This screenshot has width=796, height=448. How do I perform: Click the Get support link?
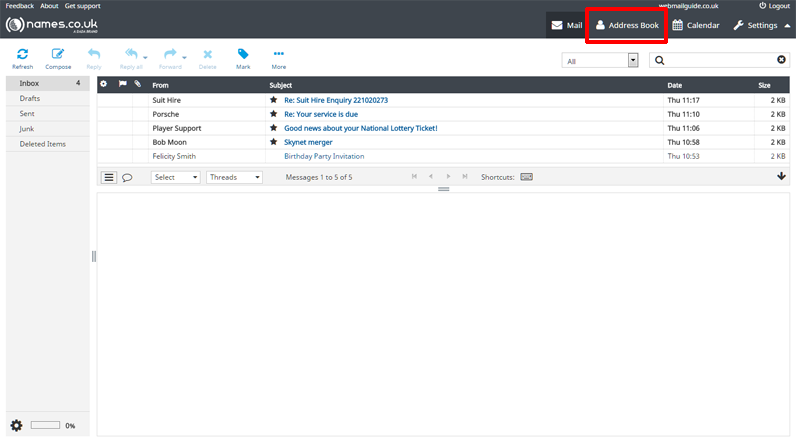tap(82, 6)
